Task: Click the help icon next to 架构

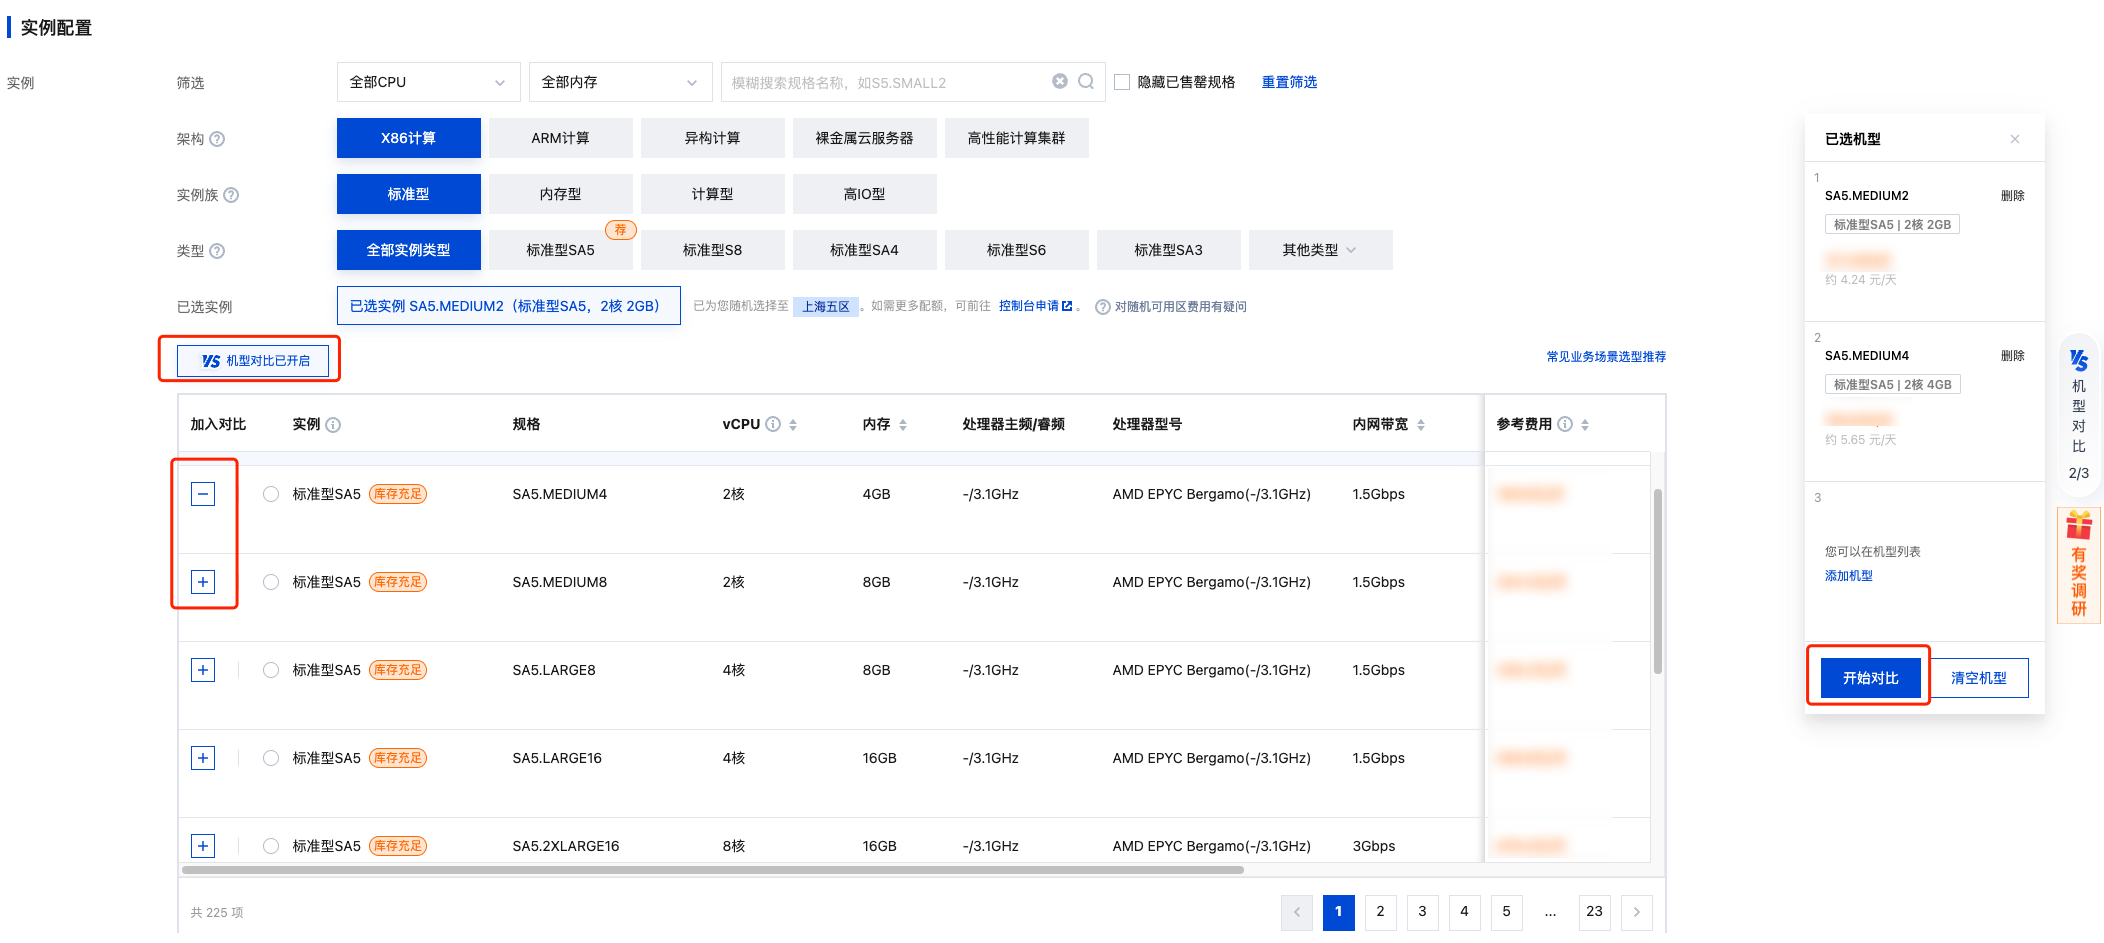Action: click(217, 139)
